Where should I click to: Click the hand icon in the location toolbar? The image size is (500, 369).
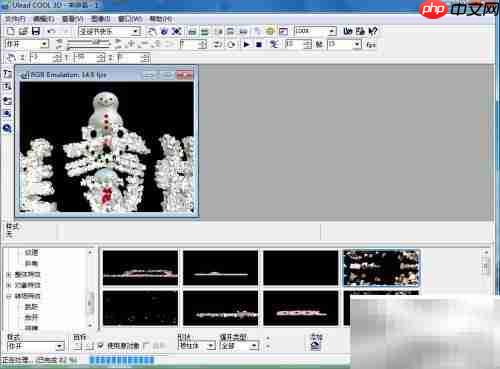11,58
